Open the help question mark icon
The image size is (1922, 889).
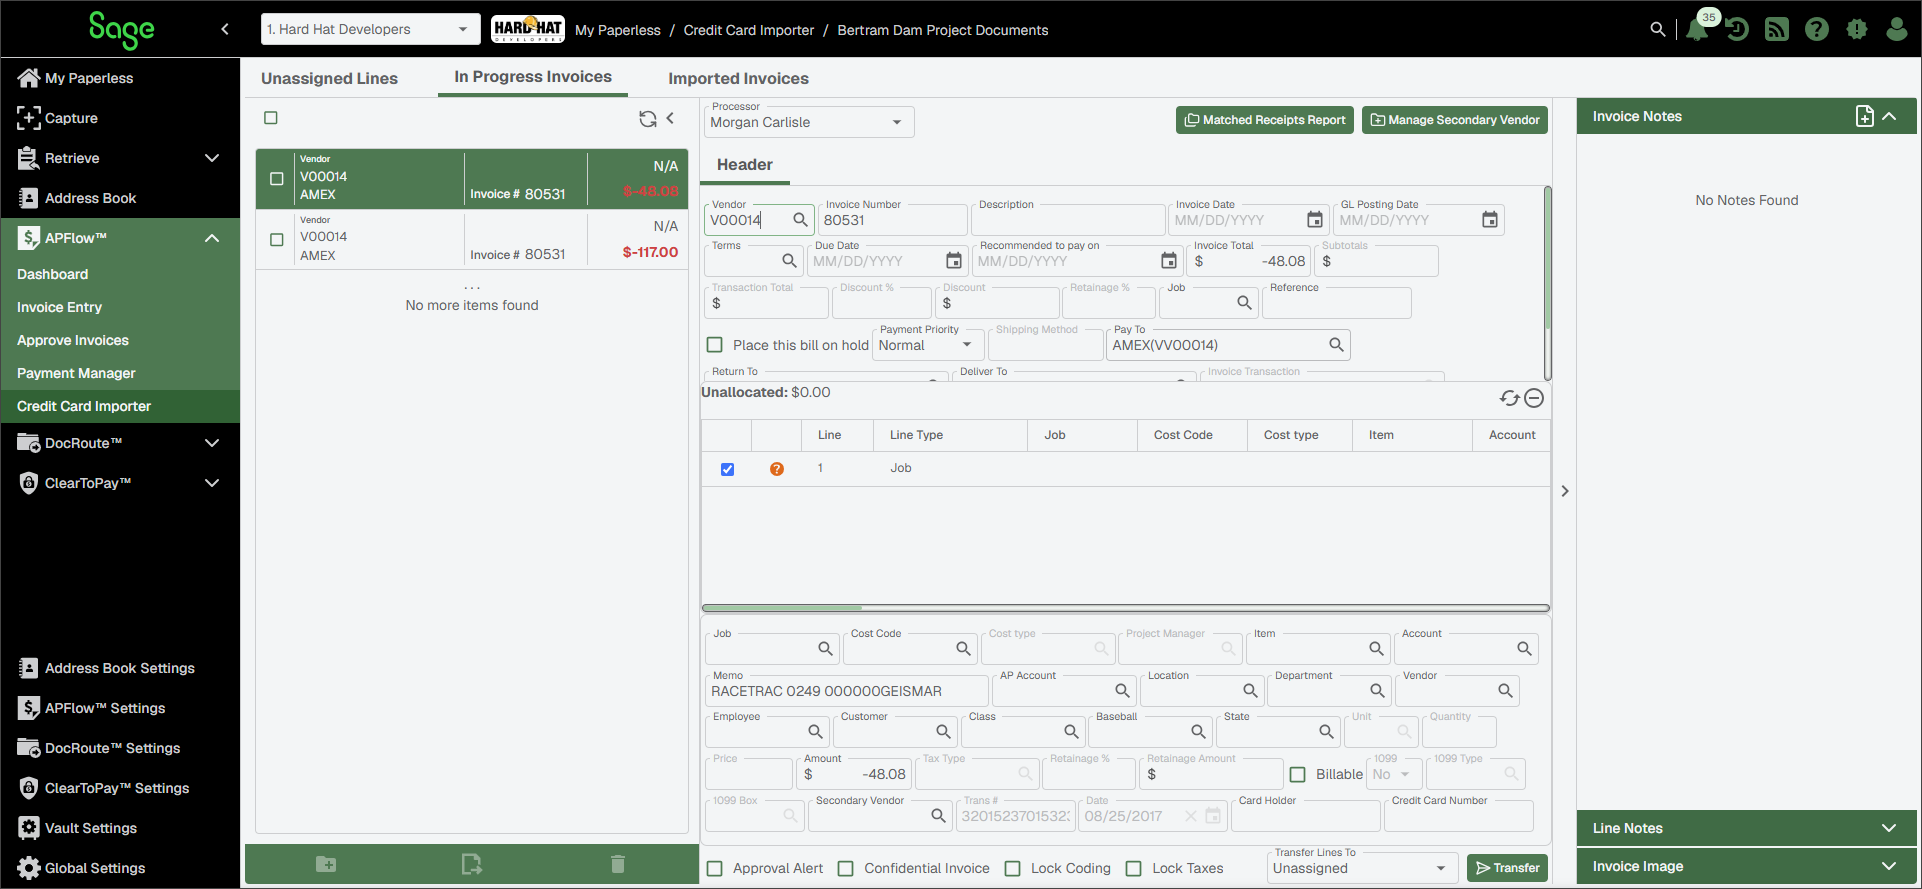(x=1817, y=30)
